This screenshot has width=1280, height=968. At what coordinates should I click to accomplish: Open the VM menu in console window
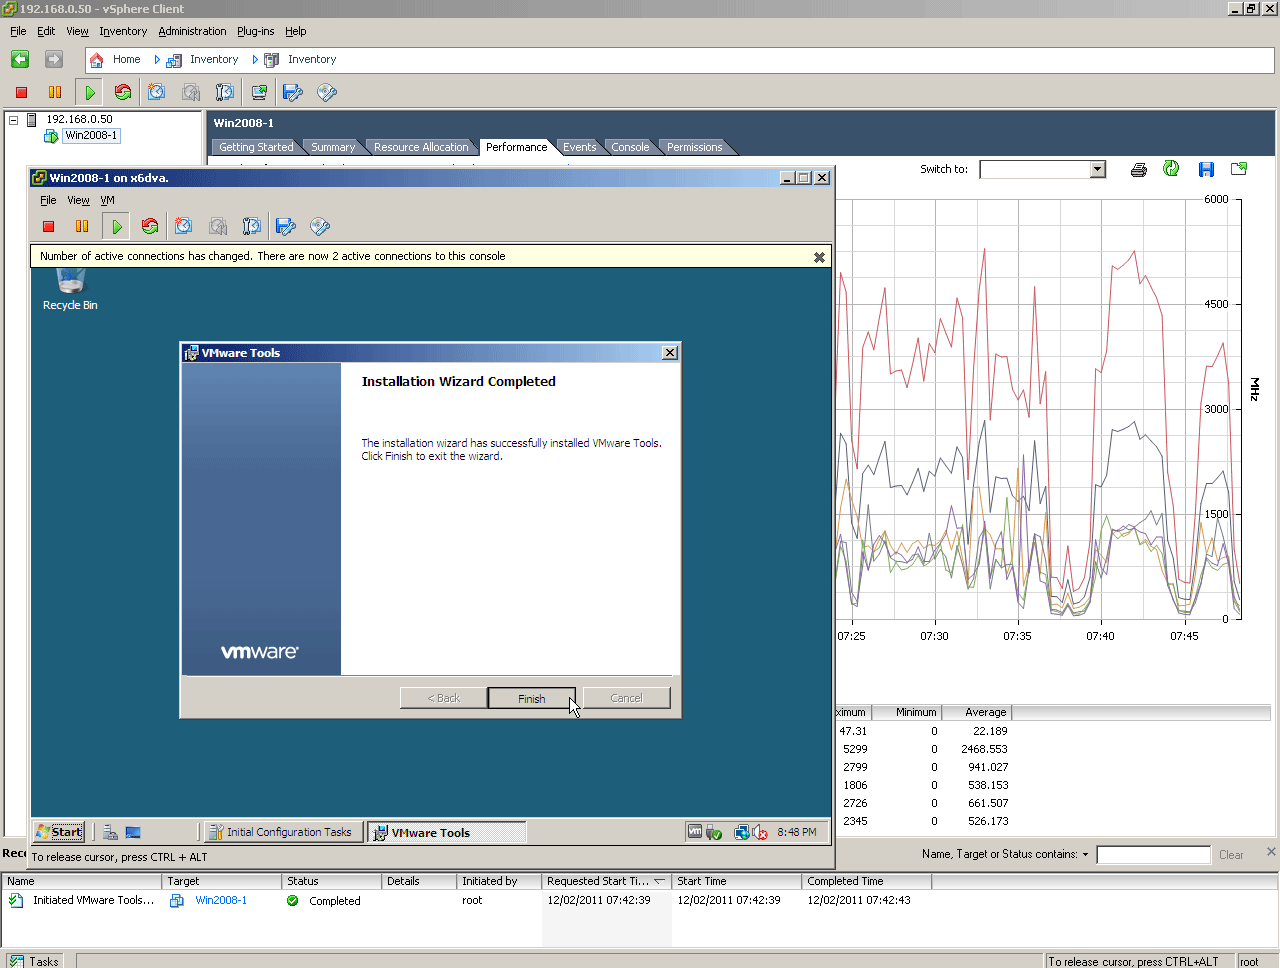[x=107, y=200]
